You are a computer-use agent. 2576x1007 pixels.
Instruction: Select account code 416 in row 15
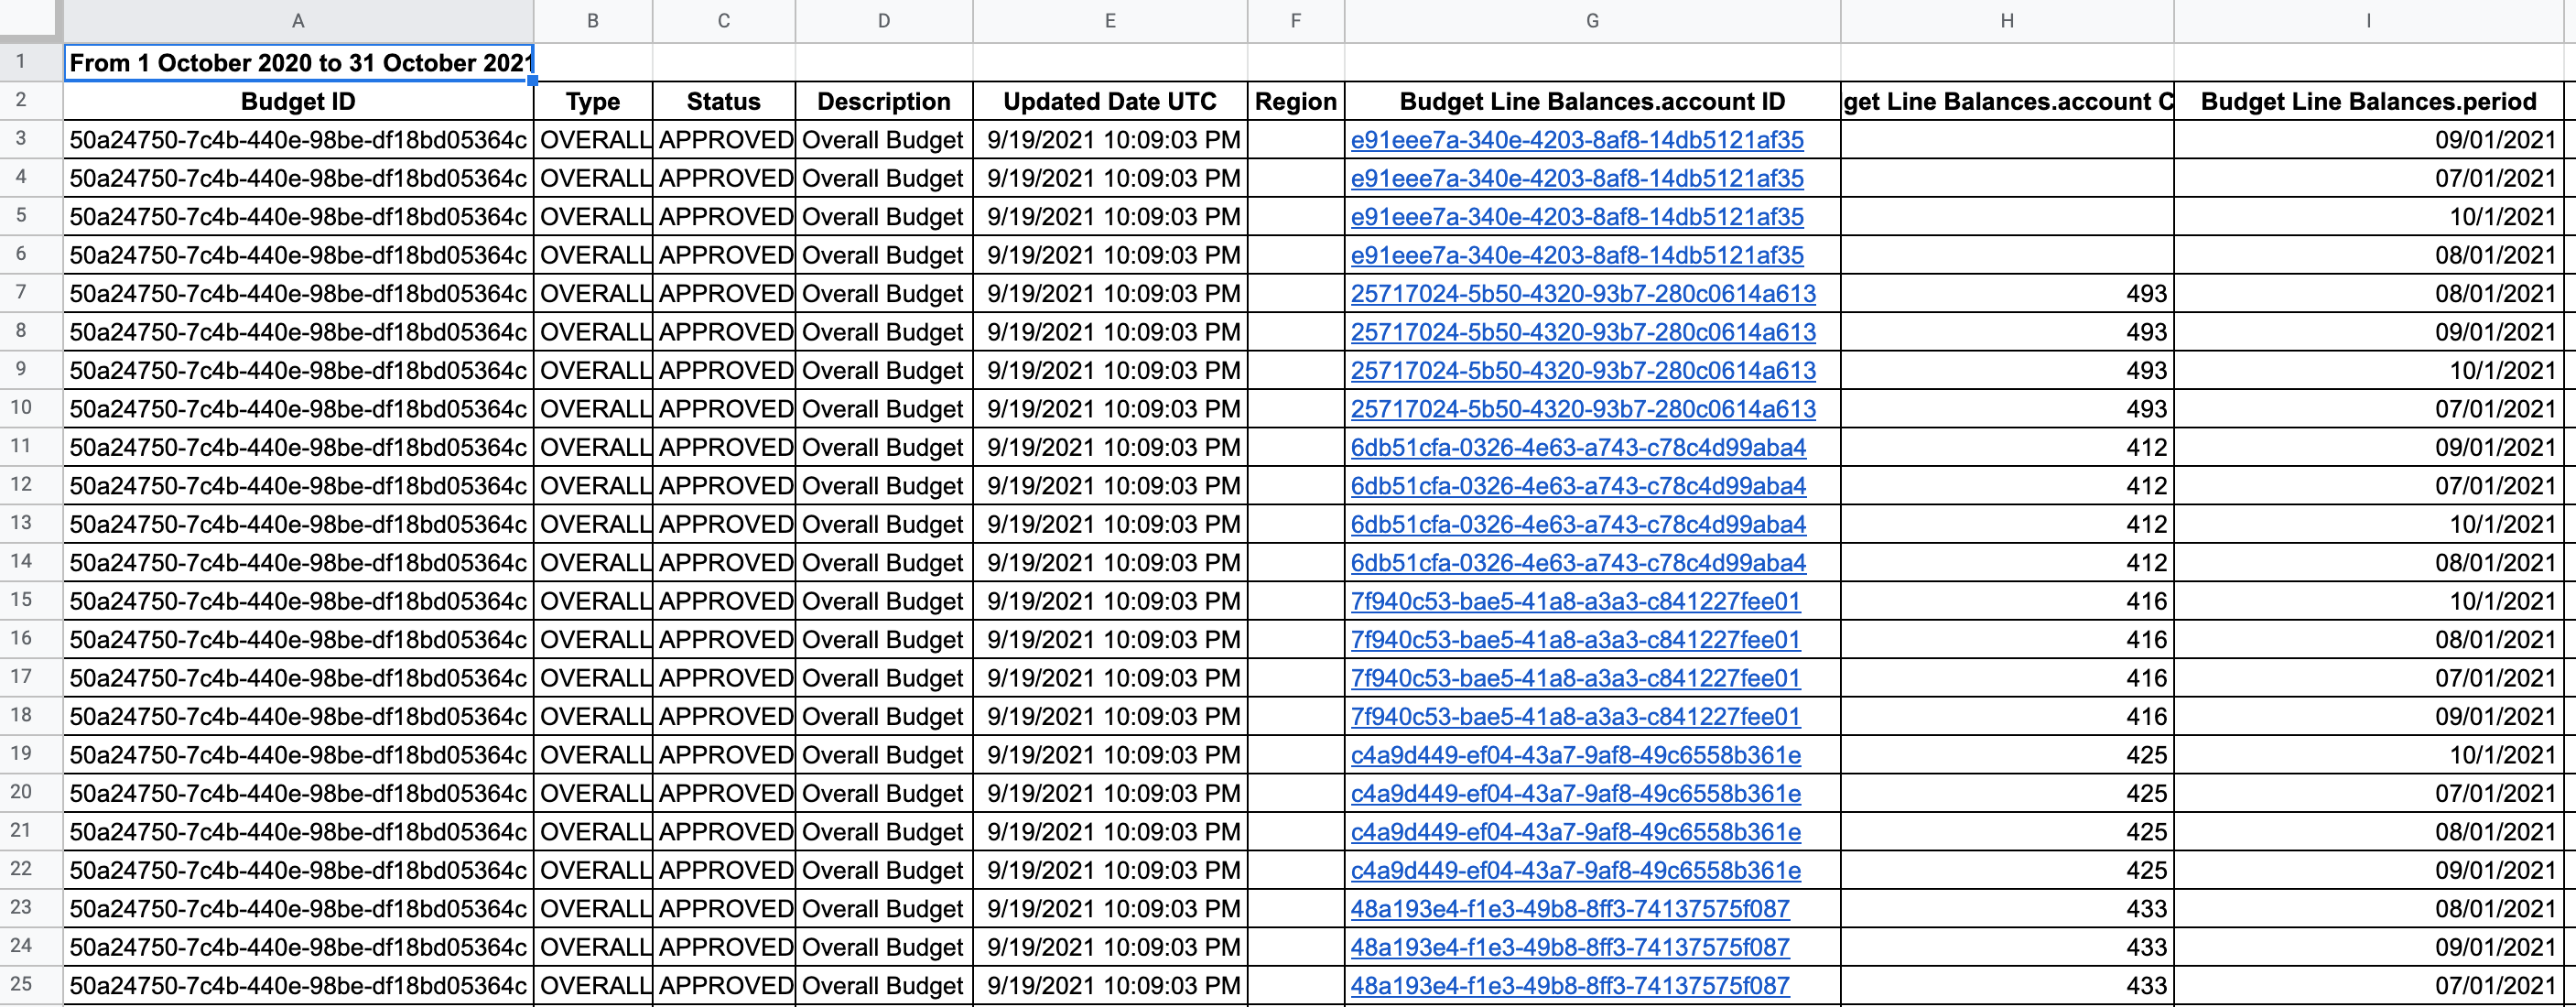coord(2007,601)
